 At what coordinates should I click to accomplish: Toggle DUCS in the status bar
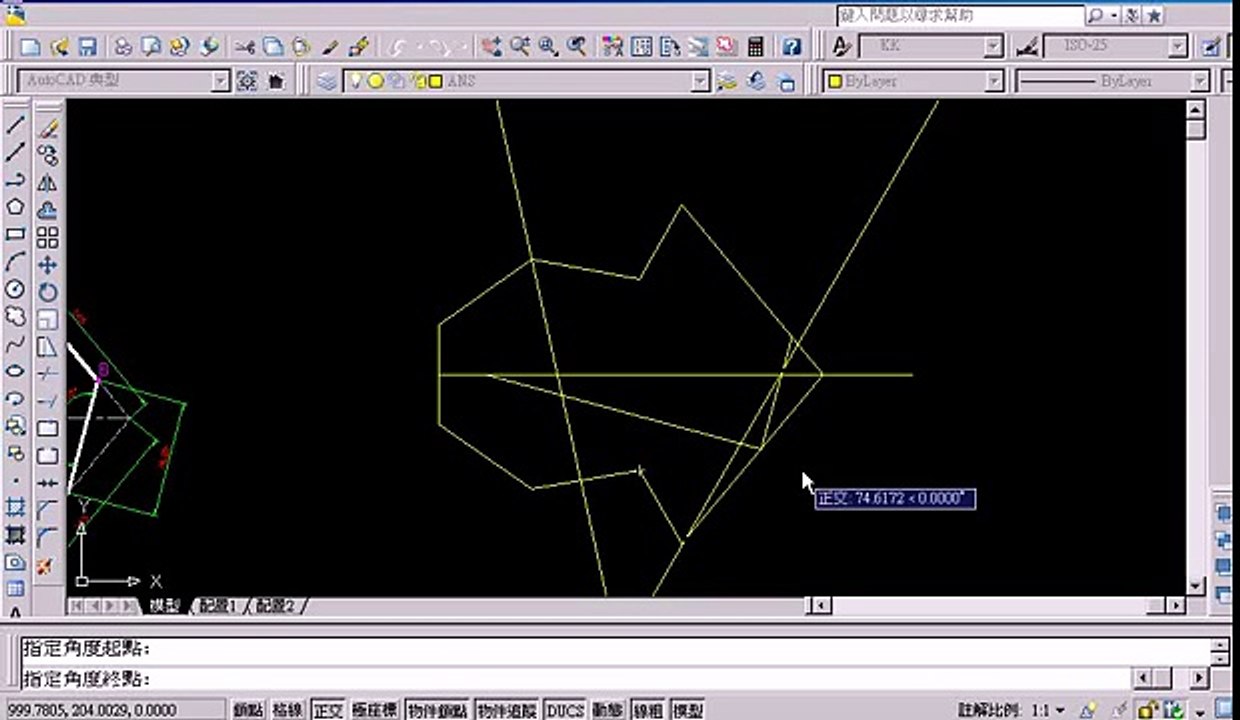point(565,710)
